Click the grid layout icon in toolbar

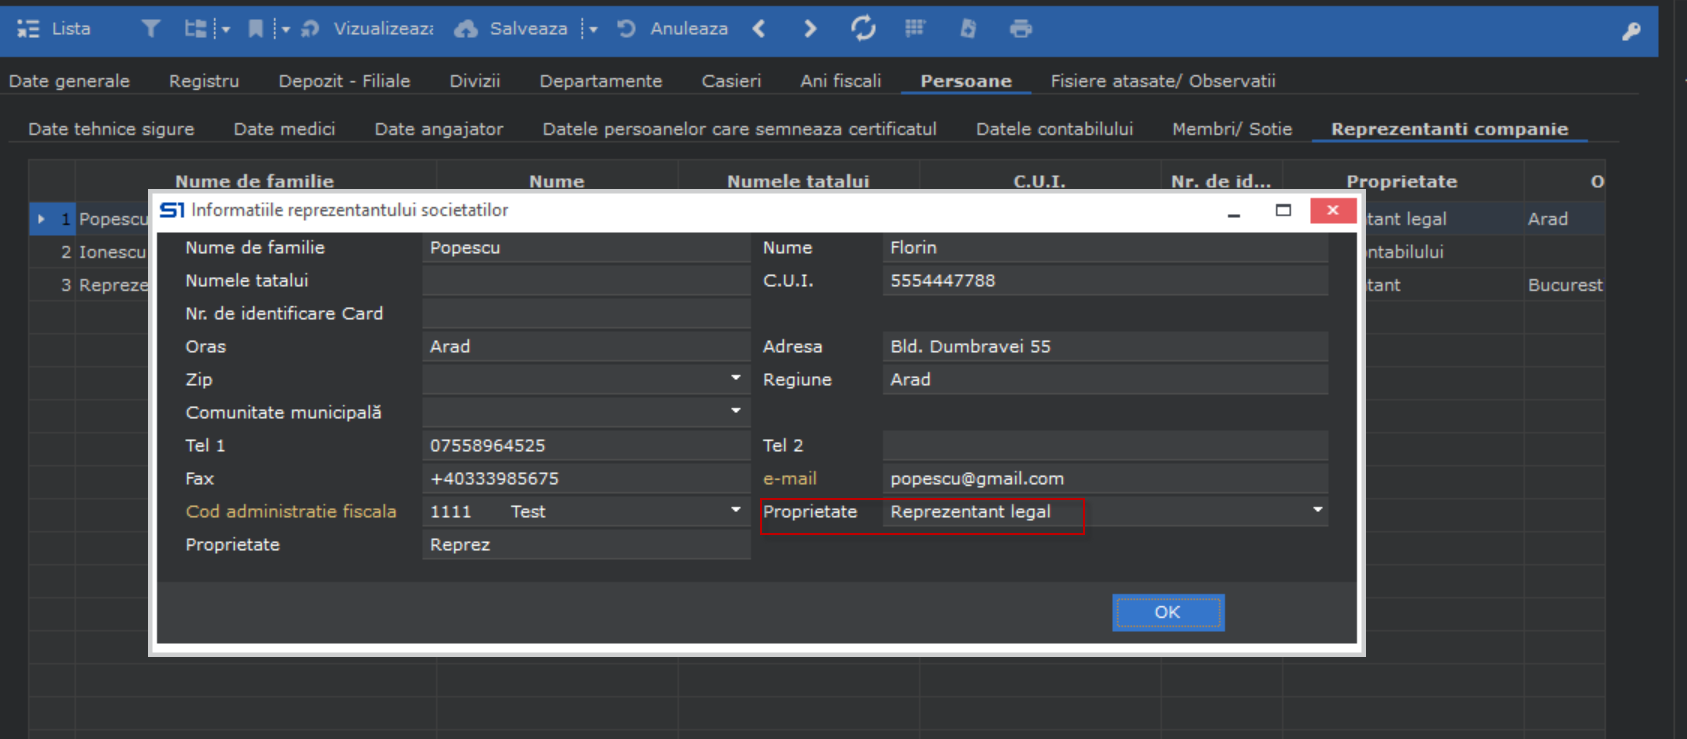point(915,29)
